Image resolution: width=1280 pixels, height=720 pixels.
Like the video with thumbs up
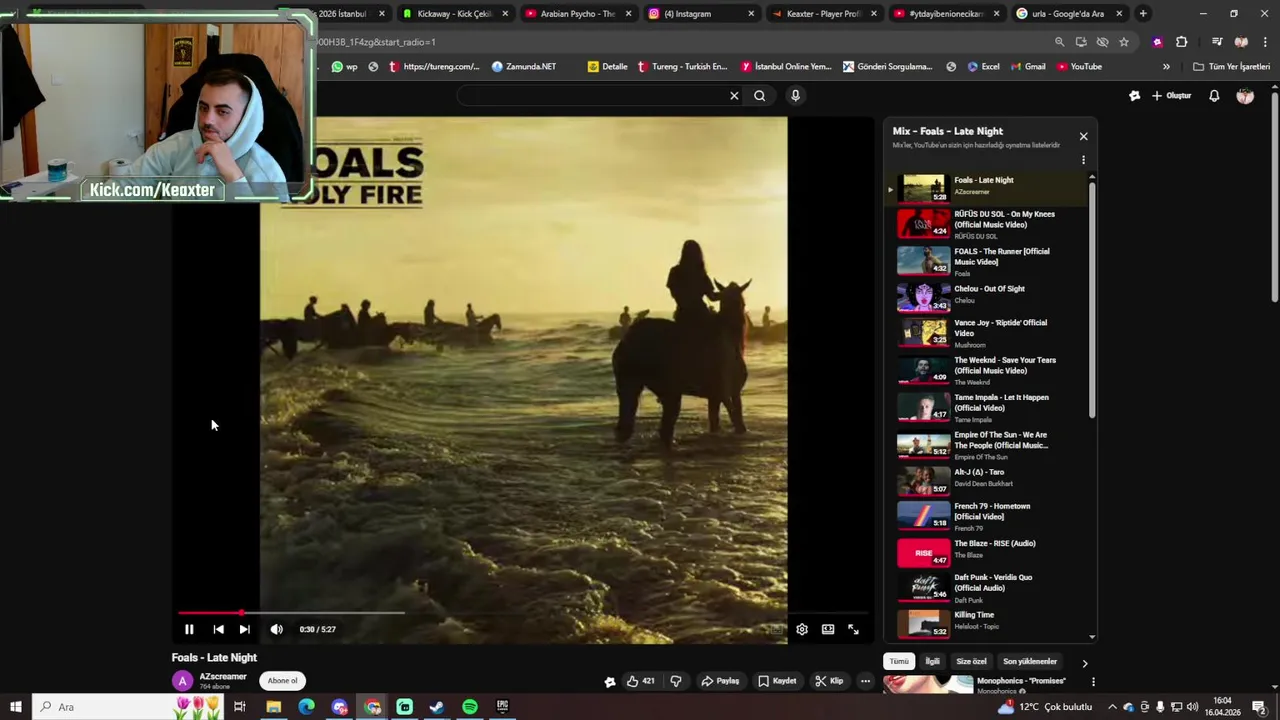pyautogui.click(x=640, y=681)
